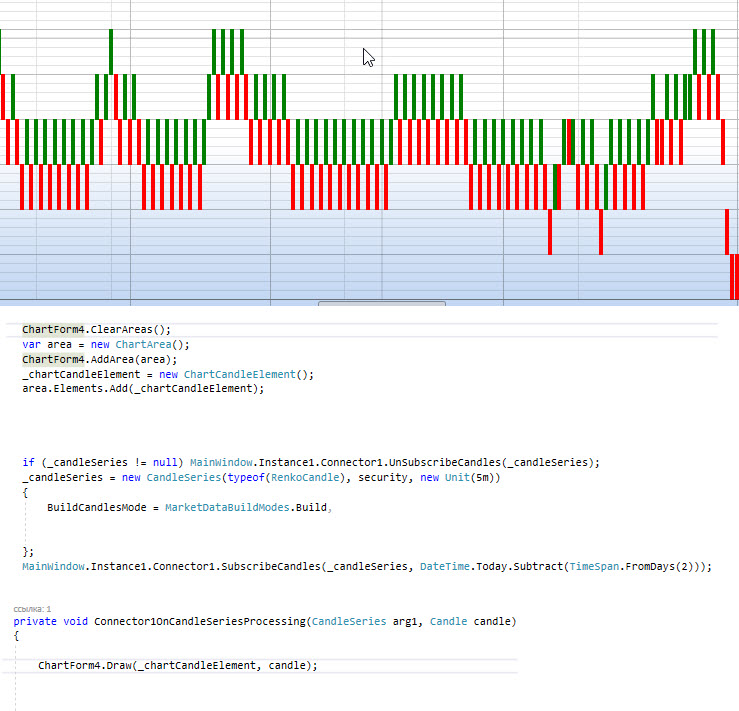Image resolution: width=739 pixels, height=711 pixels.
Task: Select the Connector1OnCandleSeriesProcessing method name
Action: click(199, 622)
